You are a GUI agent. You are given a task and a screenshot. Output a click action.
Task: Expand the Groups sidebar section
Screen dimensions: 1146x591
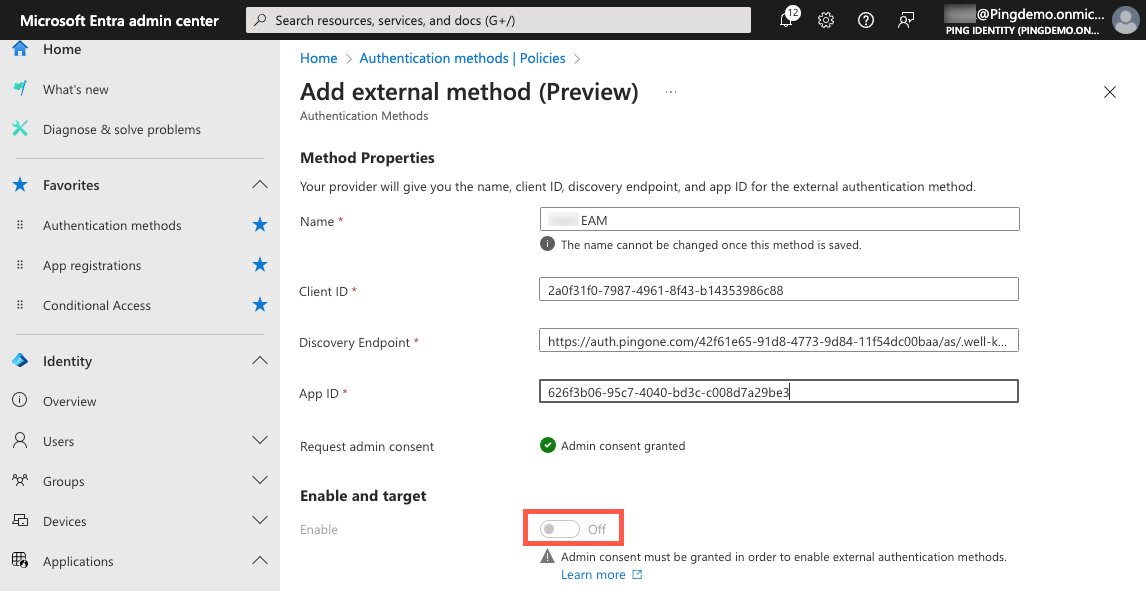[260, 481]
